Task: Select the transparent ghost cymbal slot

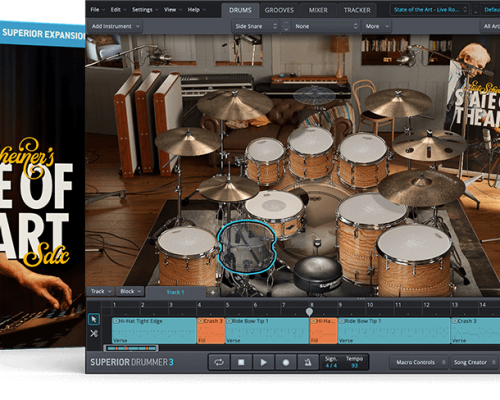Action: pyautogui.click(x=314, y=95)
